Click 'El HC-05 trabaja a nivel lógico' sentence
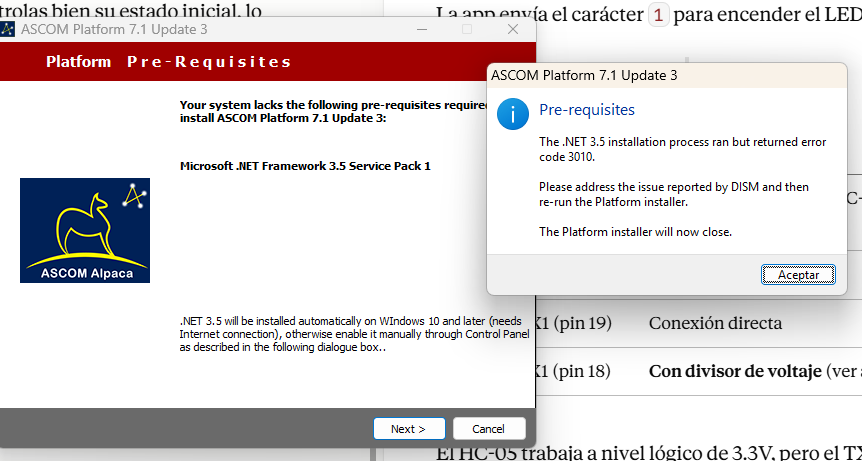This screenshot has width=862, height=461. coord(649,452)
